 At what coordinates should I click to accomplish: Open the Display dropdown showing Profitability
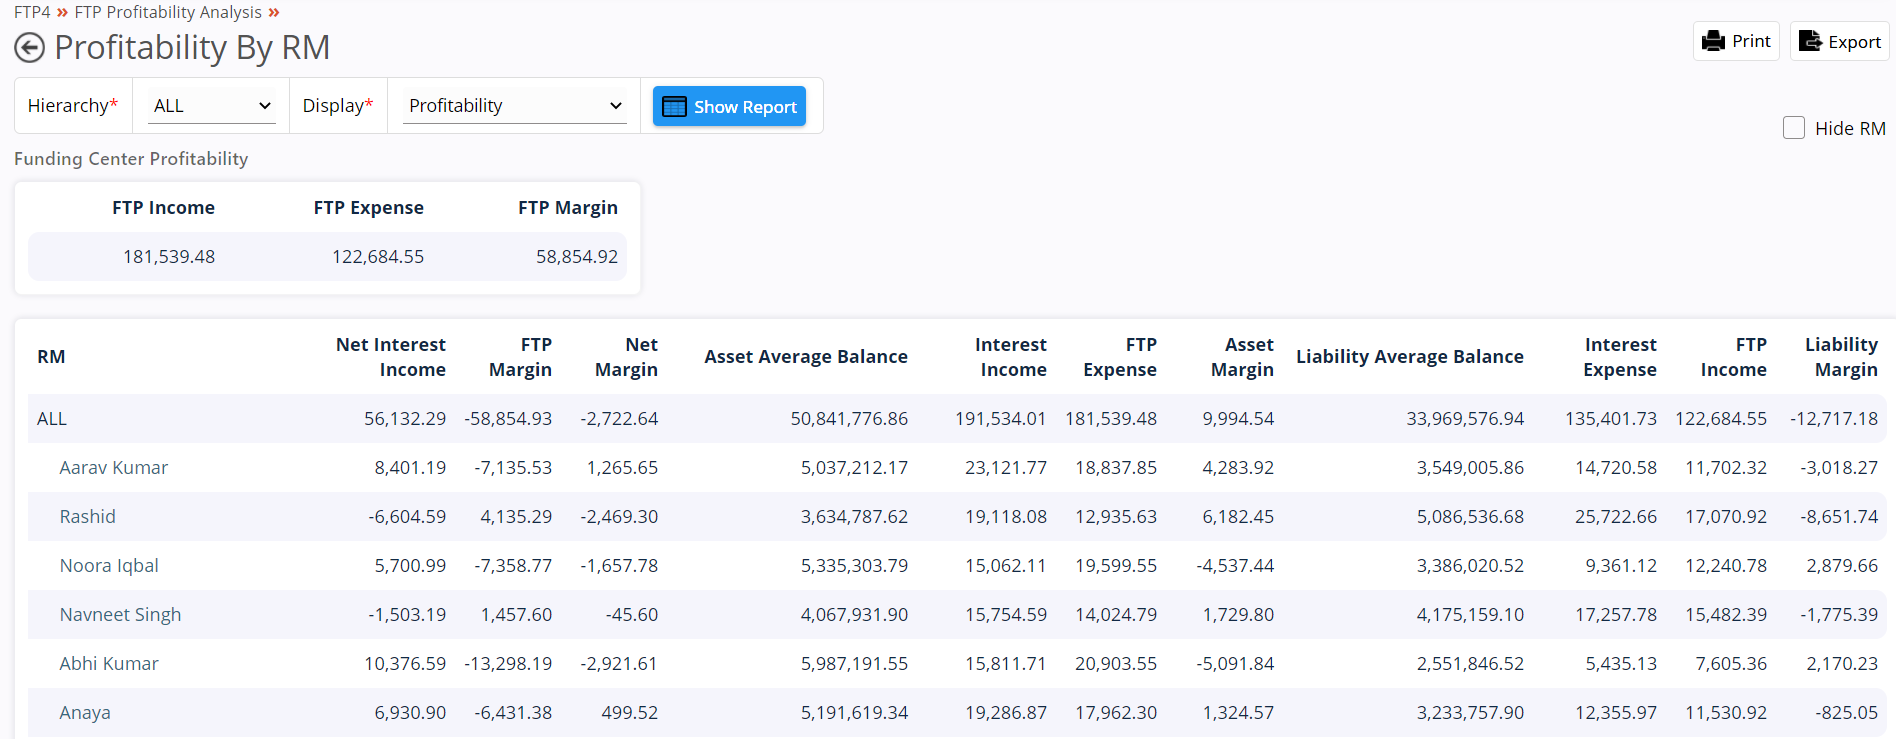tap(514, 105)
